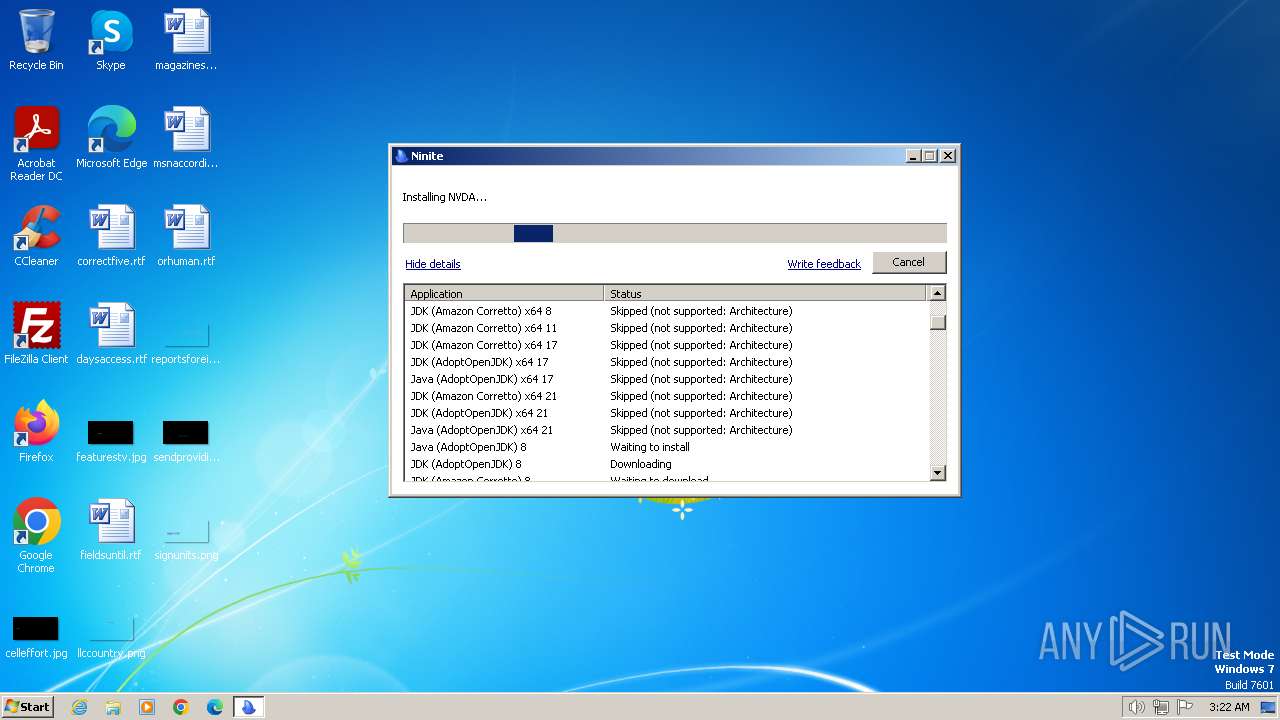Click the Waiting to install status text
1280x720 pixels.
coord(650,447)
